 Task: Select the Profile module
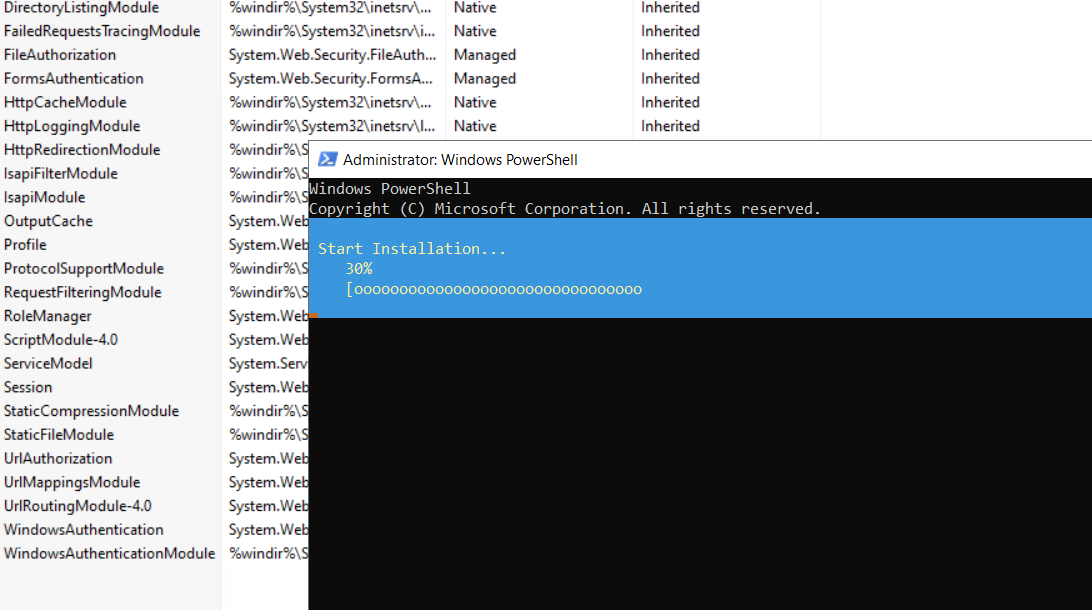pos(25,244)
